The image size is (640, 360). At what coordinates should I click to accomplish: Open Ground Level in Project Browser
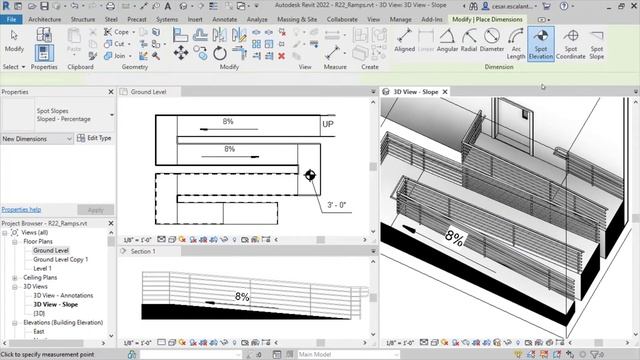click(x=51, y=251)
